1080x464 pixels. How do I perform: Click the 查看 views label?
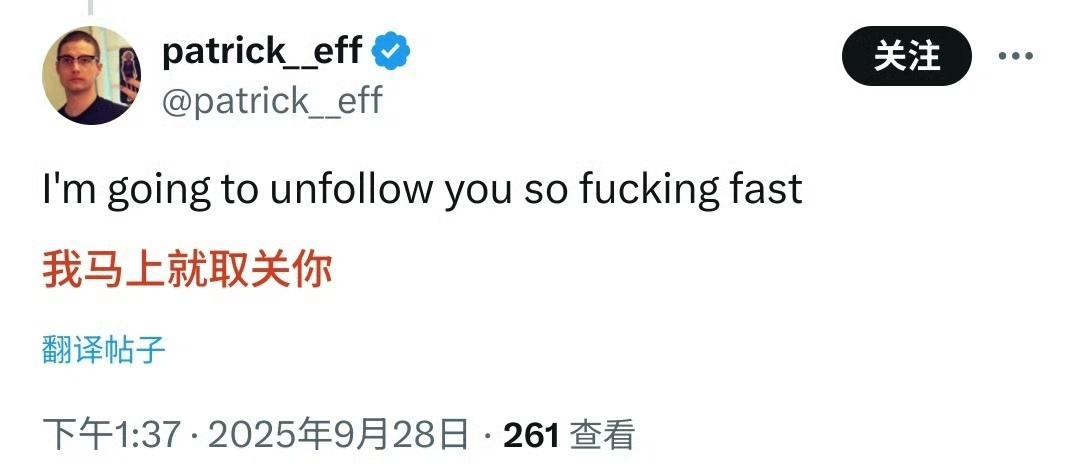pyautogui.click(x=602, y=435)
